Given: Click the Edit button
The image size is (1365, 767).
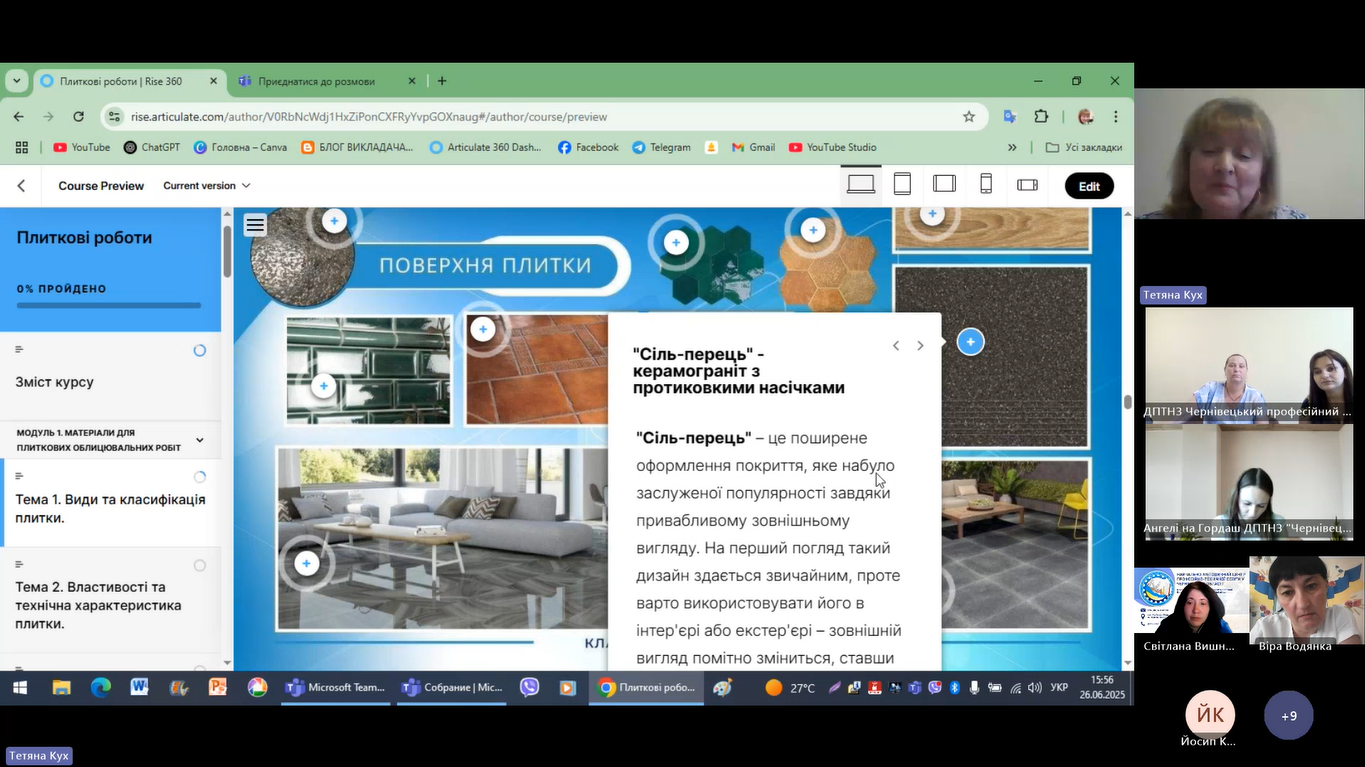Looking at the screenshot, I should point(1089,186).
